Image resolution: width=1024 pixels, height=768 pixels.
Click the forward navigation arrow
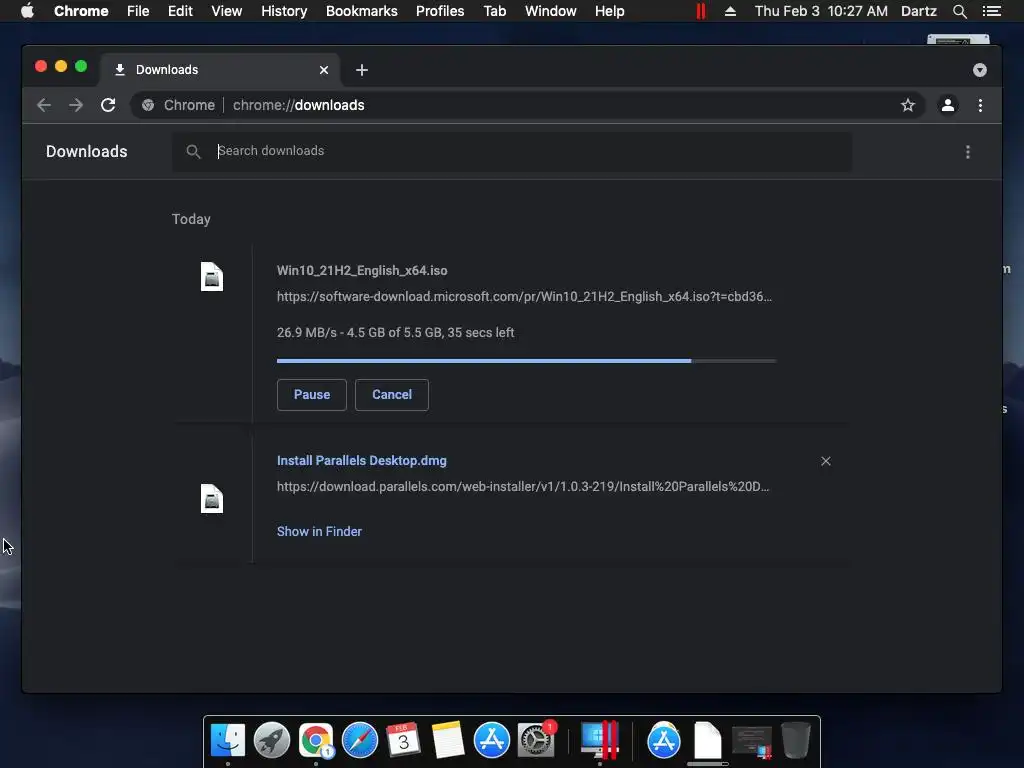pos(76,105)
